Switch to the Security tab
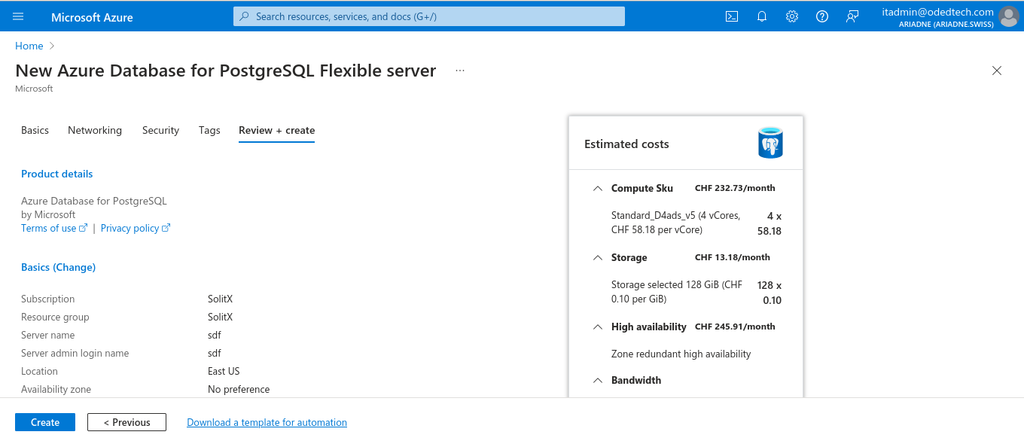1024x446 pixels. [161, 130]
